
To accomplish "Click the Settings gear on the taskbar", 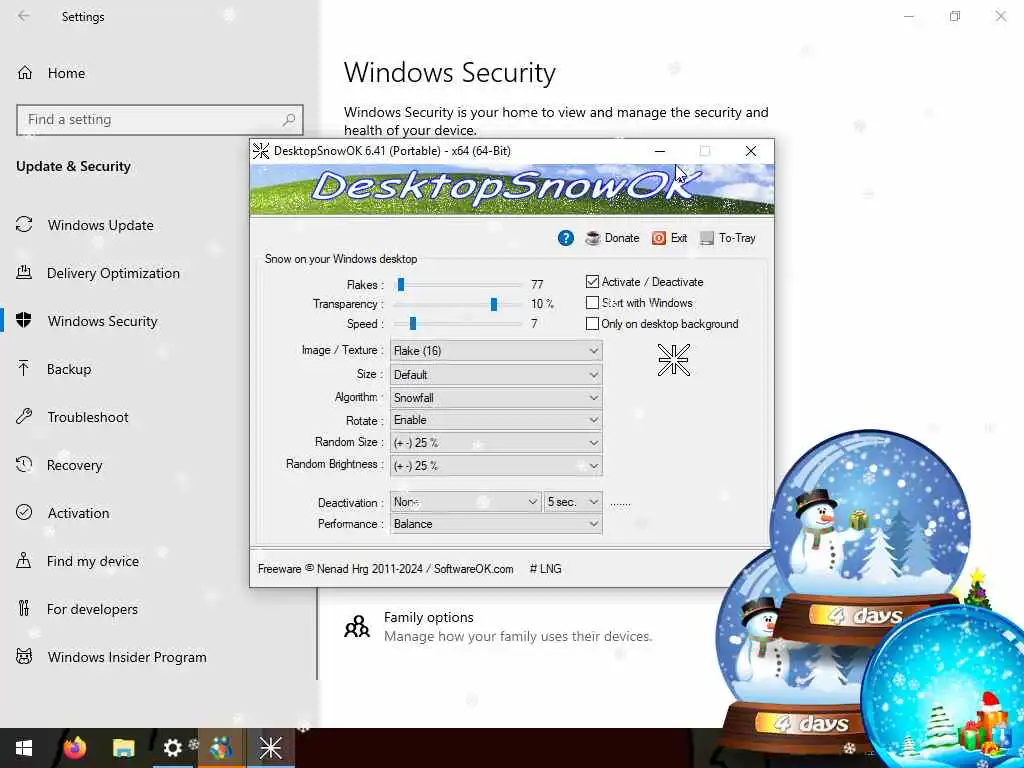I will click(x=172, y=748).
